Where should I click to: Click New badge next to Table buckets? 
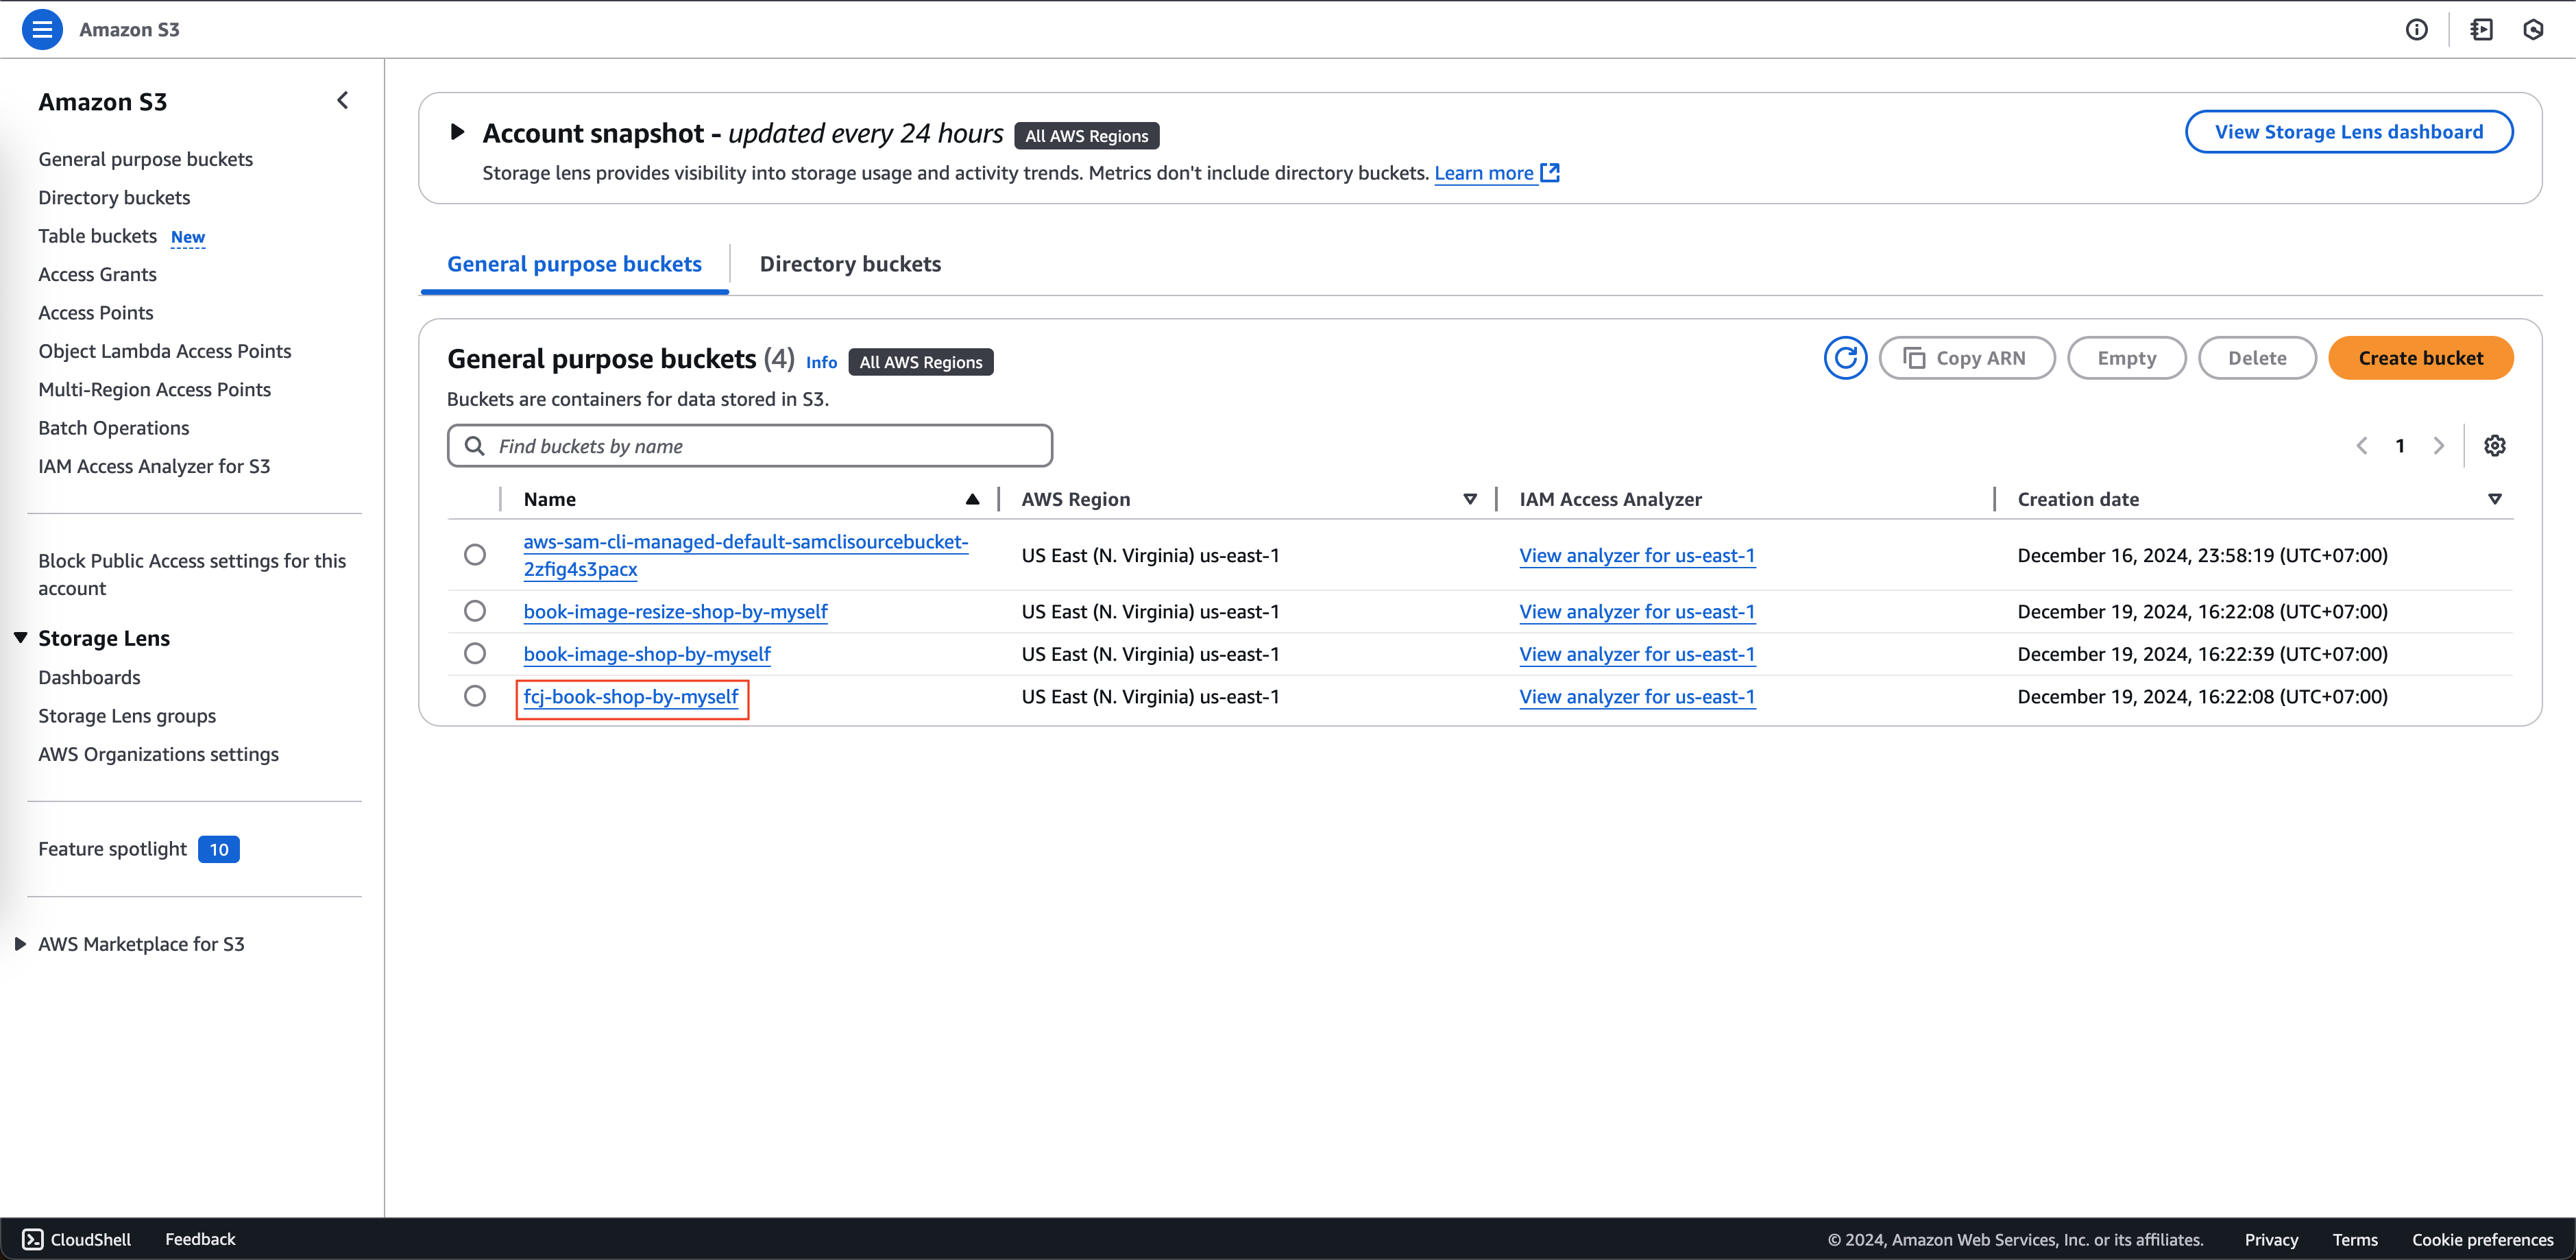[188, 237]
